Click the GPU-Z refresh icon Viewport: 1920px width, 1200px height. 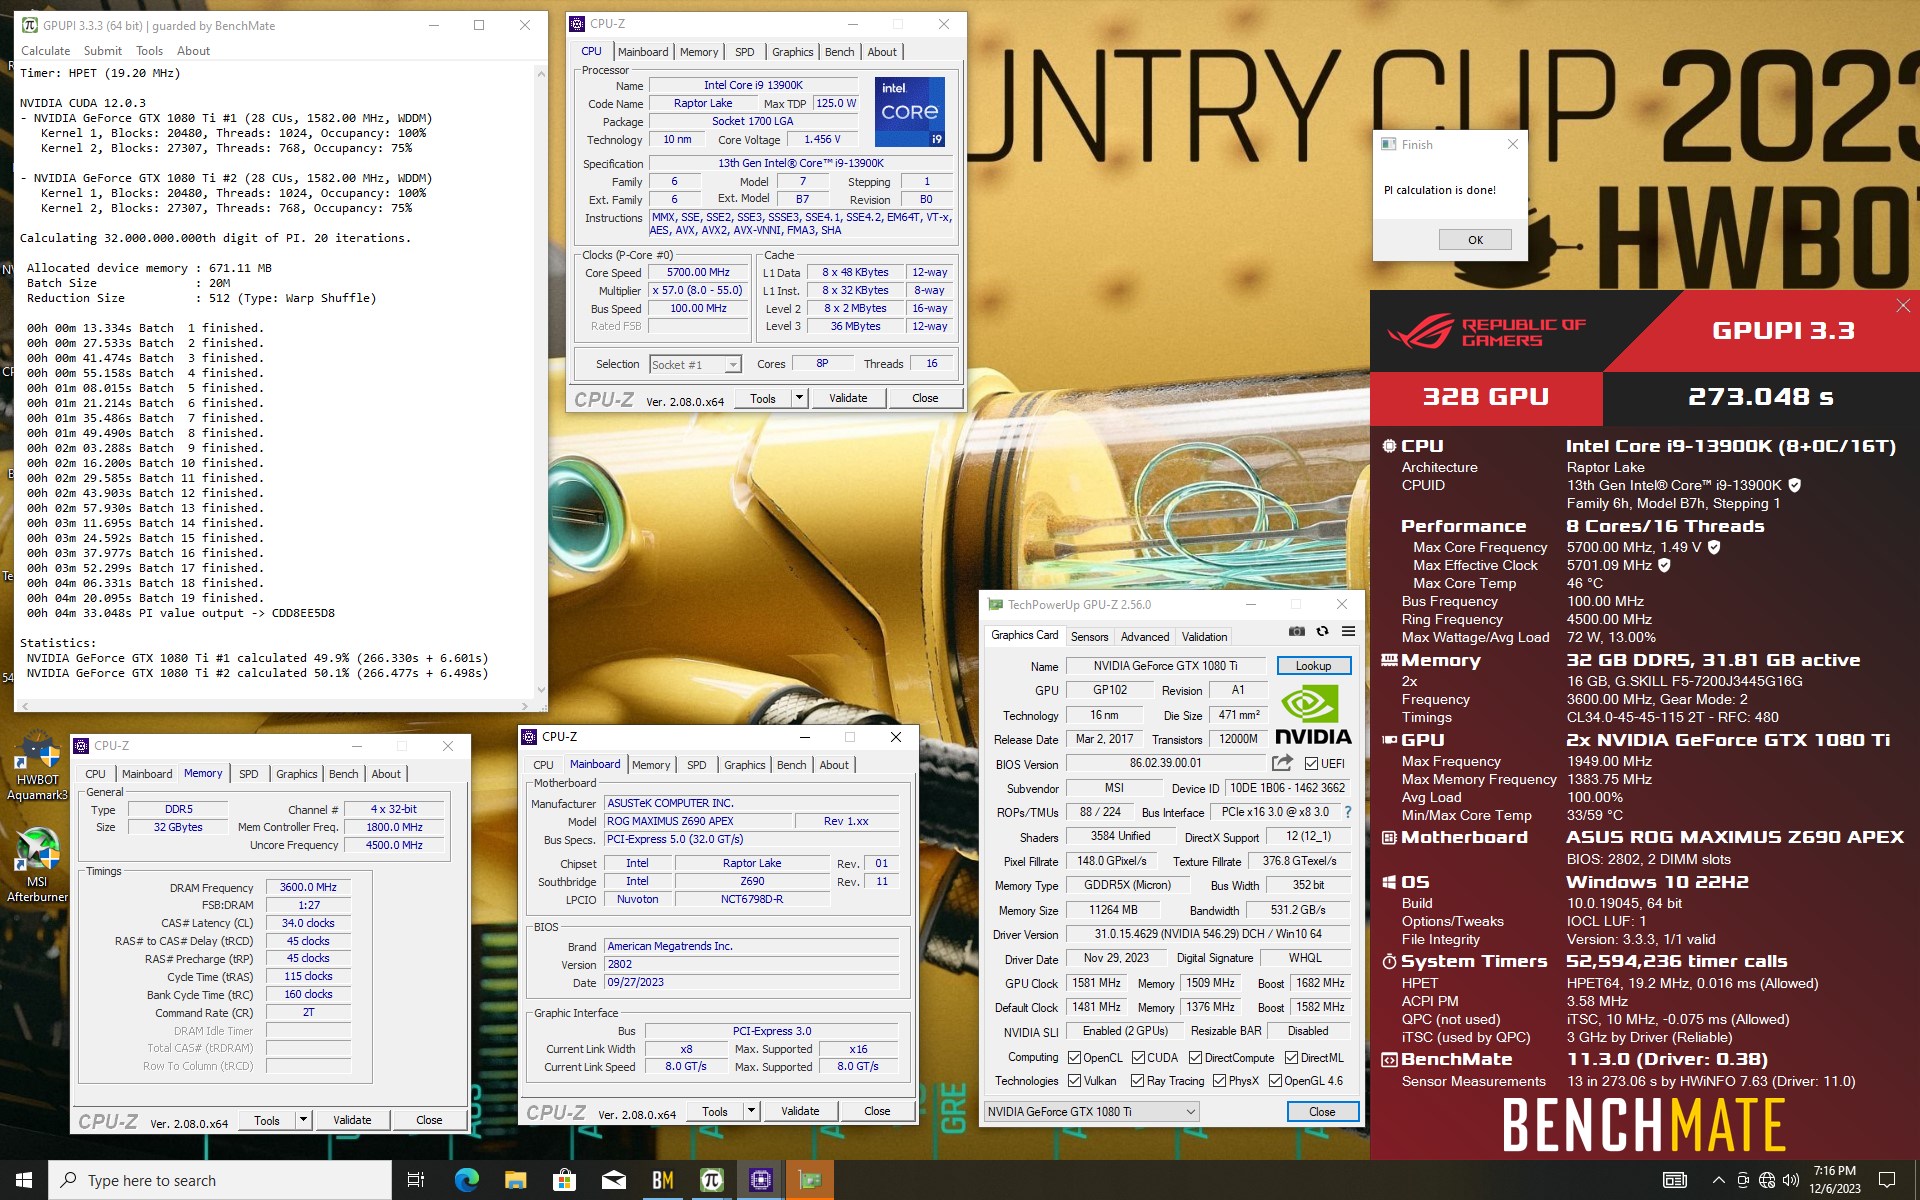(1322, 631)
